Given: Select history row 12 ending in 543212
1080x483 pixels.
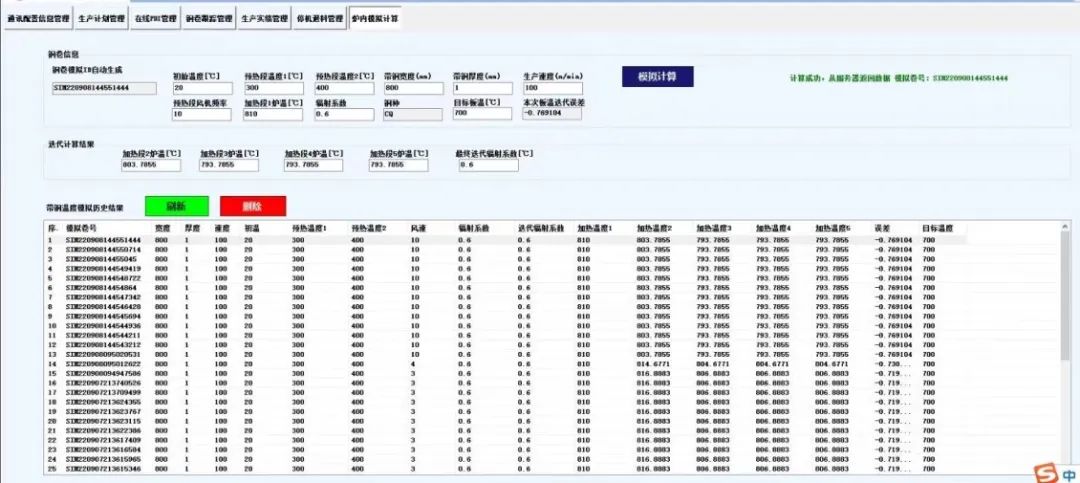Looking at the screenshot, I should [x=506, y=345].
